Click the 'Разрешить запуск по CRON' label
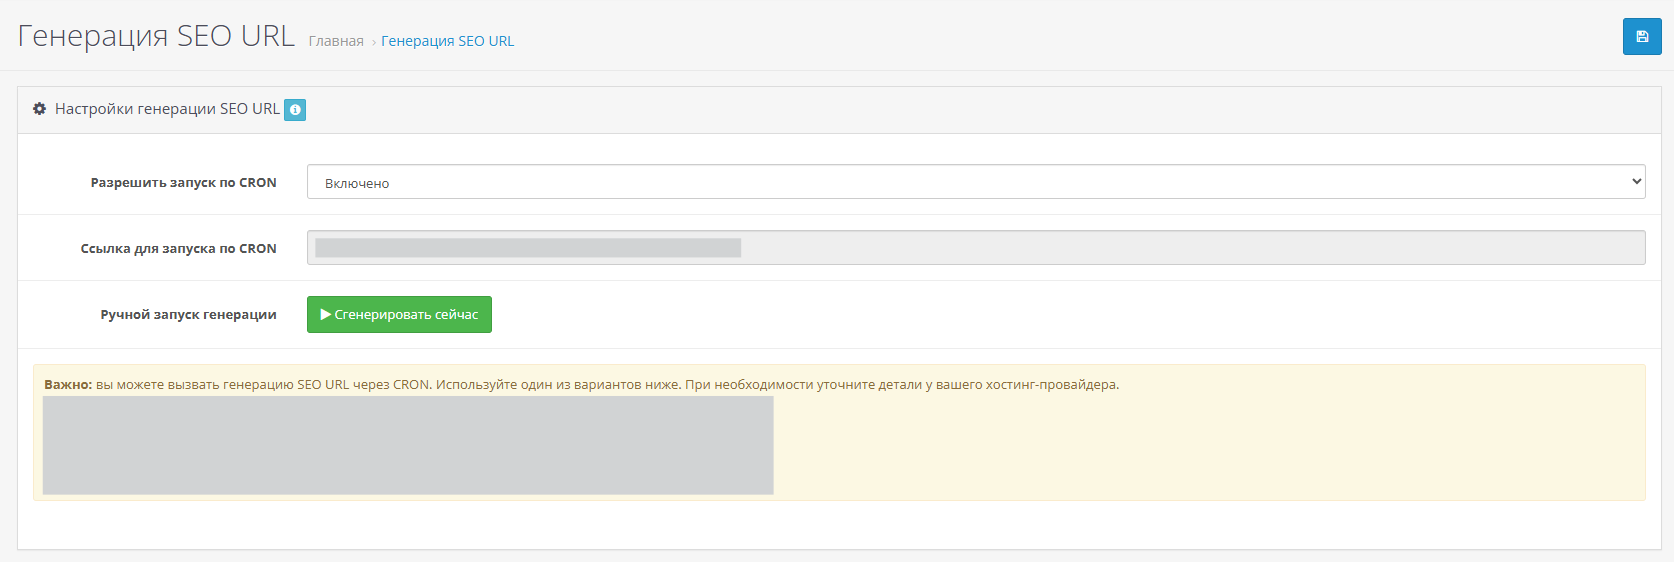The image size is (1674, 562). [183, 183]
